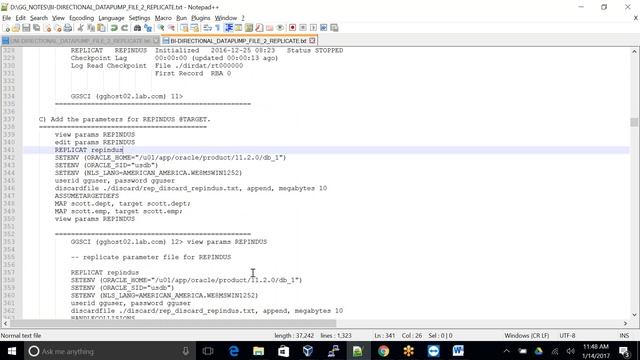Viewport: 640px width, 360px height.
Task: Click the Close document toolbar icon
Action: [x=47, y=28]
